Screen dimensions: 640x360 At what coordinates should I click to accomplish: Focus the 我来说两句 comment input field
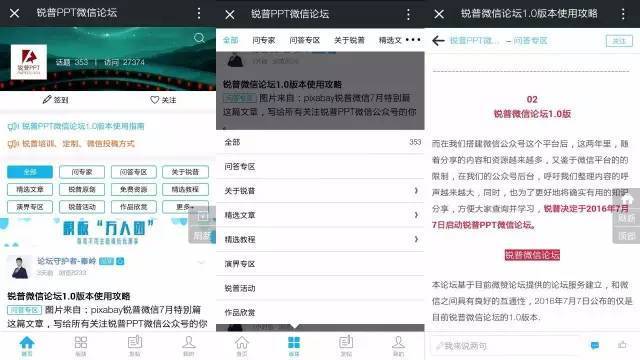tap(506, 346)
